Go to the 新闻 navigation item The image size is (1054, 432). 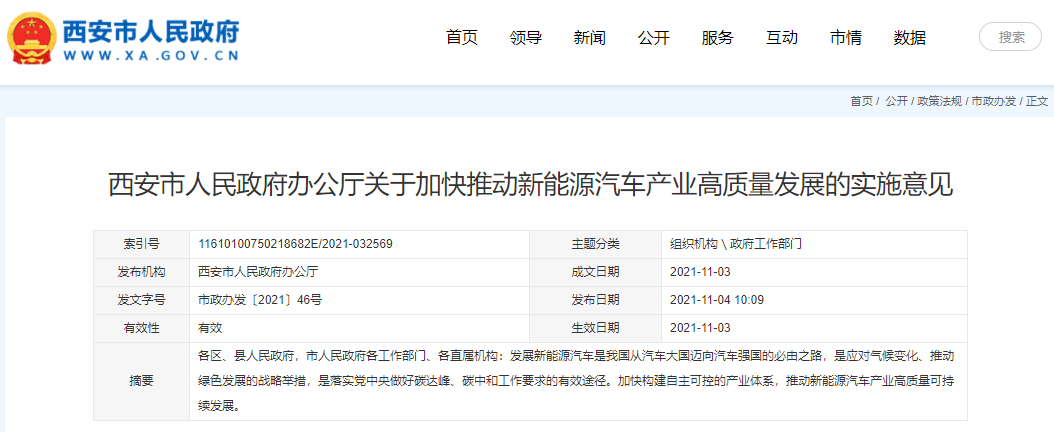coord(590,38)
